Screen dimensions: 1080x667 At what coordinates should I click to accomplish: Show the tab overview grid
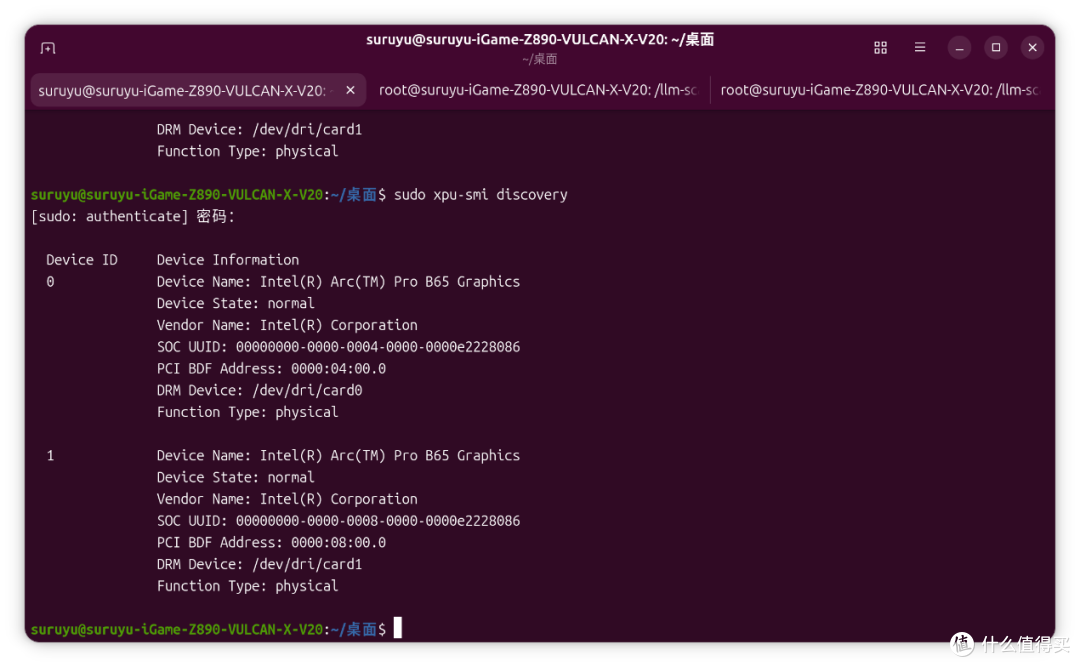pyautogui.click(x=880, y=48)
